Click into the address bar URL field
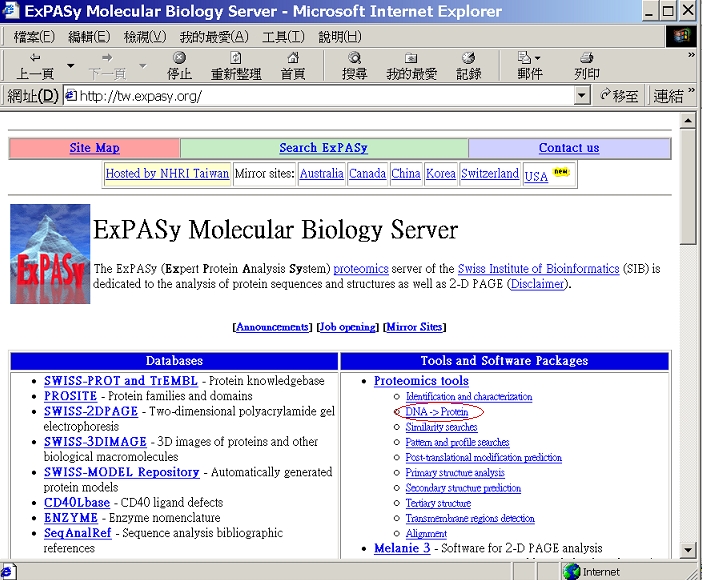Image resolution: width=702 pixels, height=580 pixels. point(320,96)
